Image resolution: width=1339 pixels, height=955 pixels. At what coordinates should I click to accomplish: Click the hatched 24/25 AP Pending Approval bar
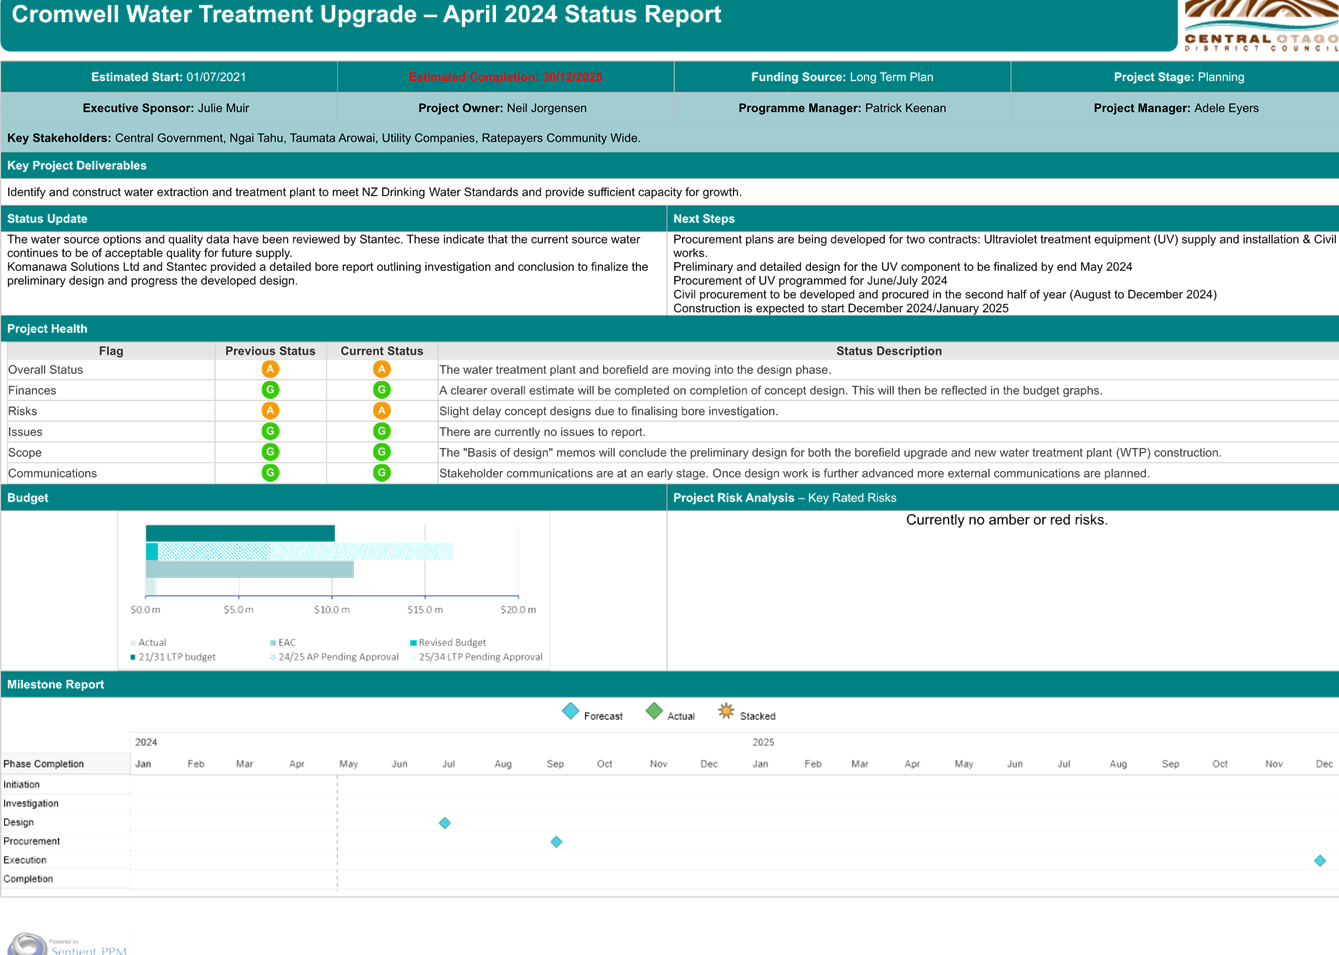click(214, 552)
